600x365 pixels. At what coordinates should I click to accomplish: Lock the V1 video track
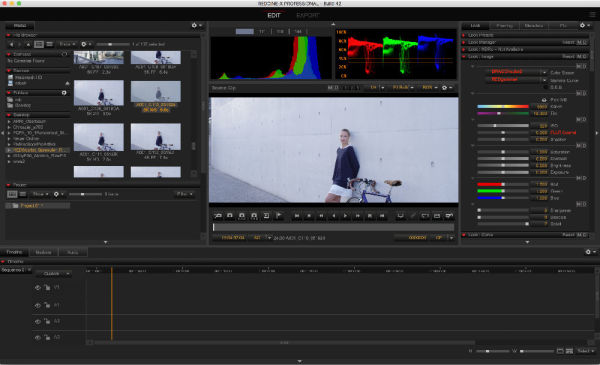tap(47, 287)
